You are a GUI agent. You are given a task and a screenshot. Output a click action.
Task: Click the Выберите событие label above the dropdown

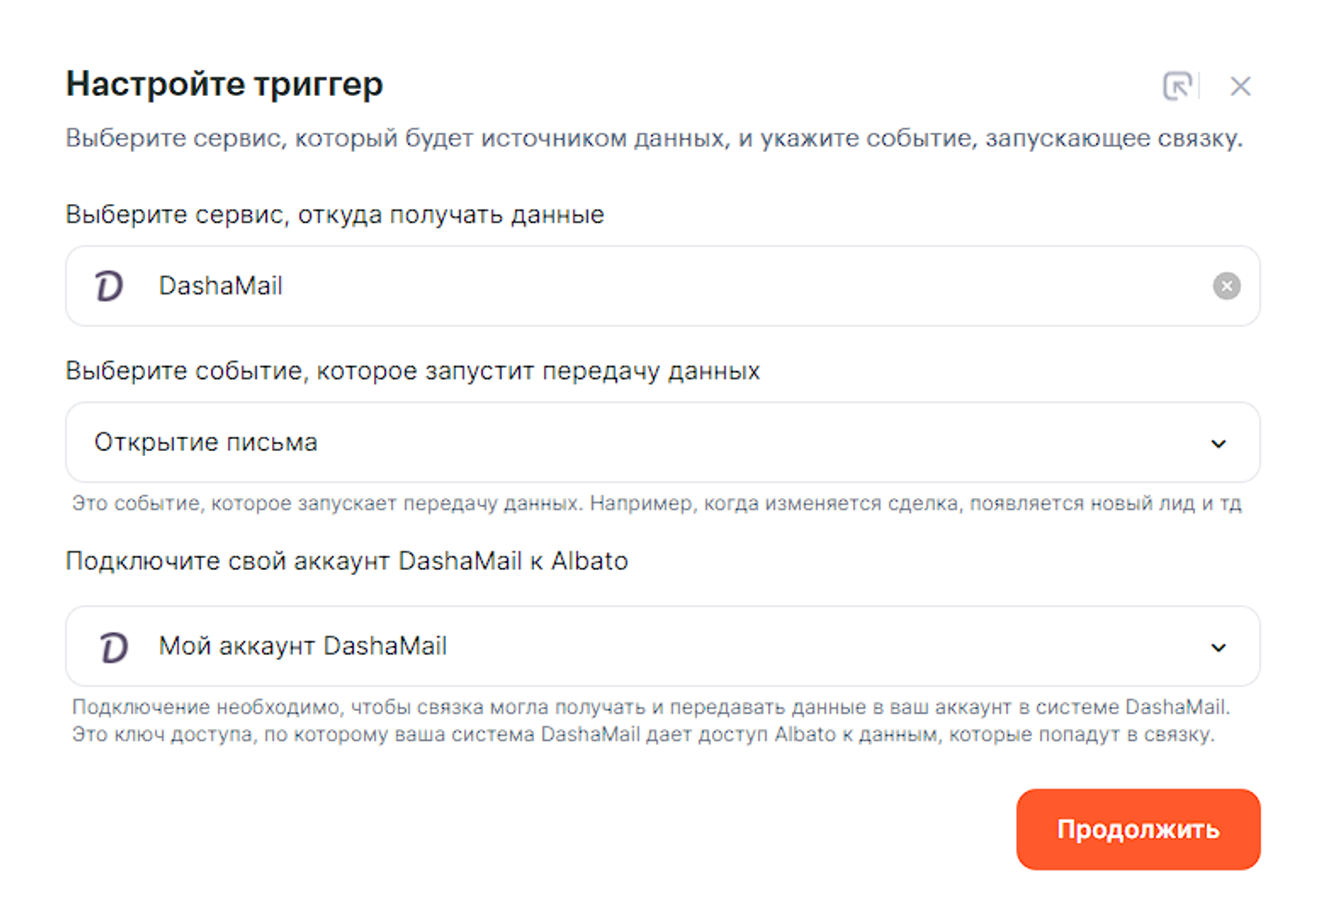(x=412, y=371)
